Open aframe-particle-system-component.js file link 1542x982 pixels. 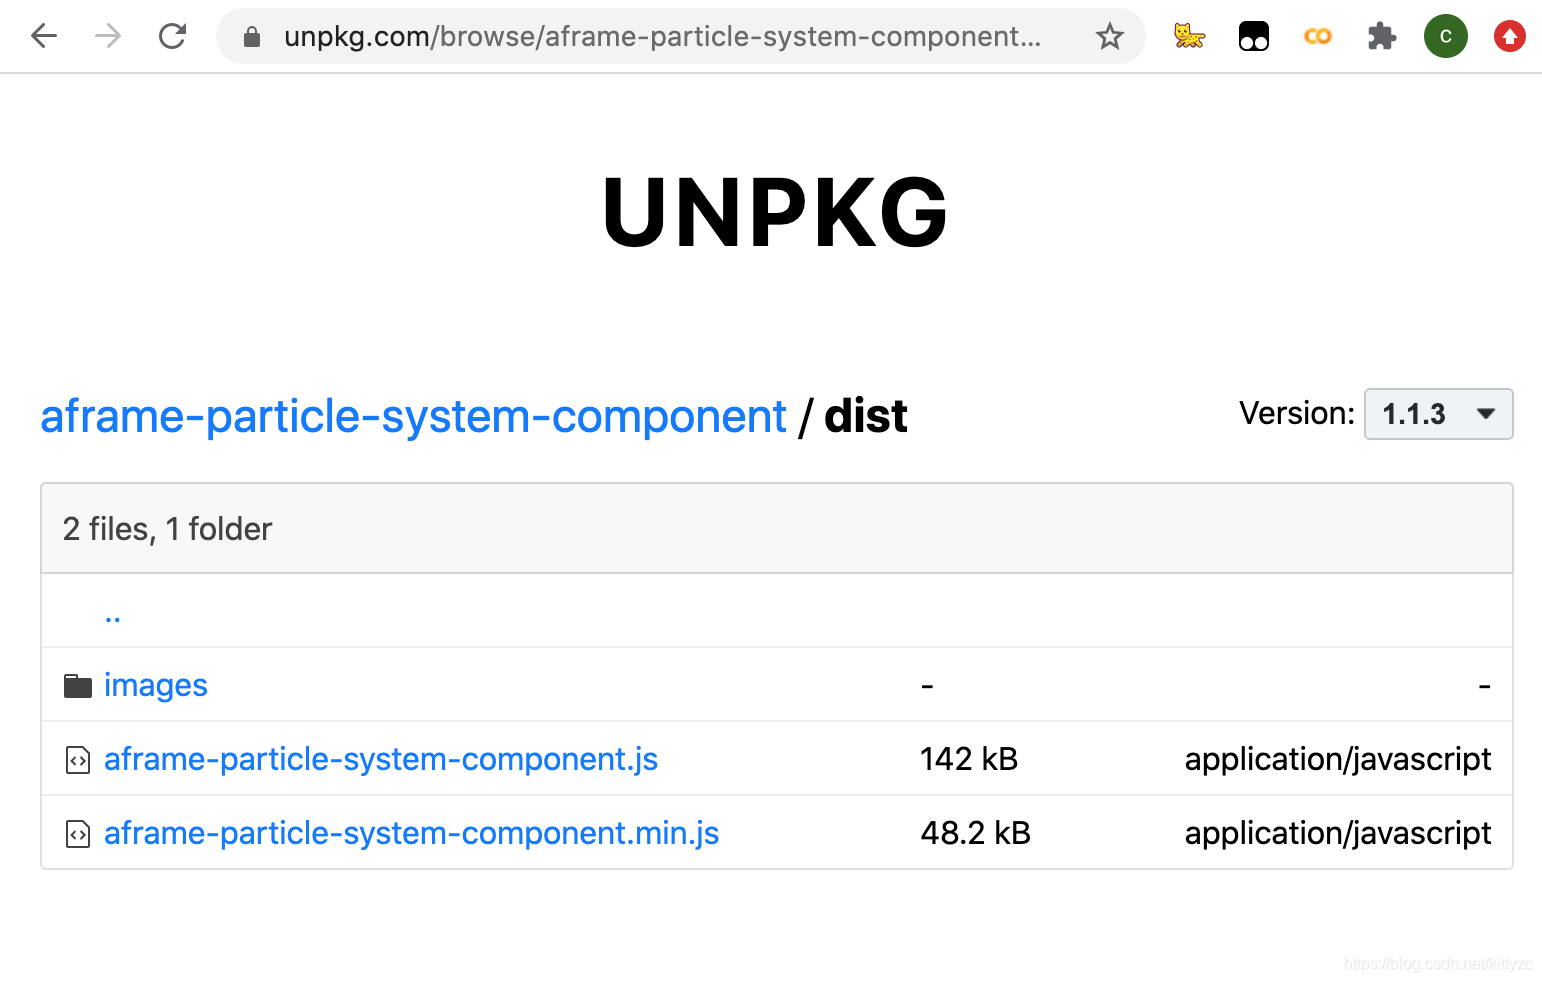click(x=381, y=759)
